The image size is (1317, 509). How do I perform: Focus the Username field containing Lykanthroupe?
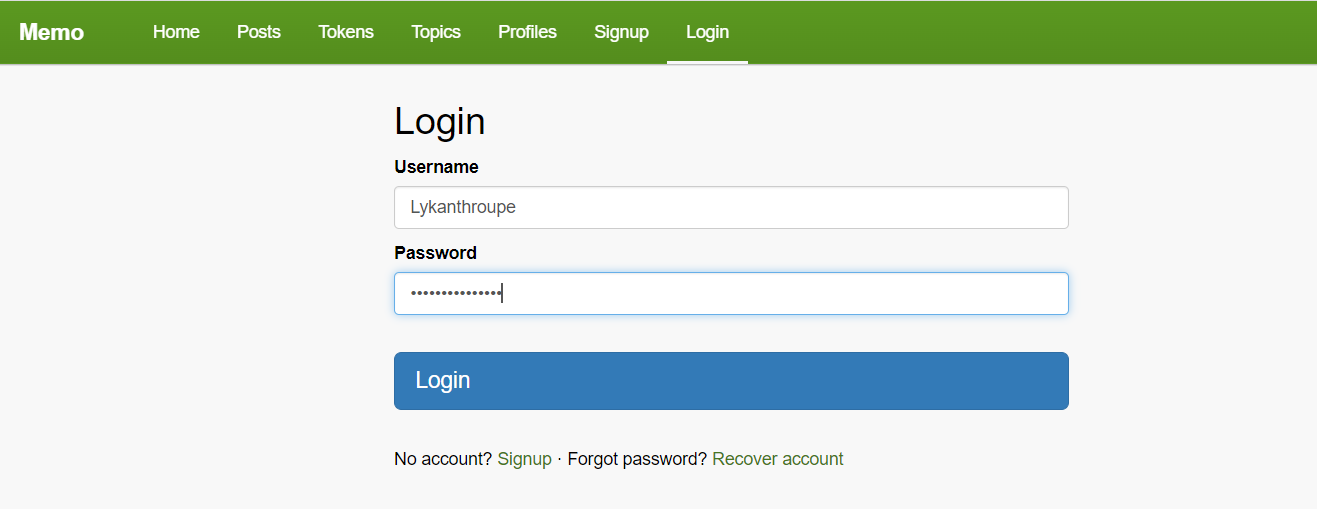(x=731, y=207)
